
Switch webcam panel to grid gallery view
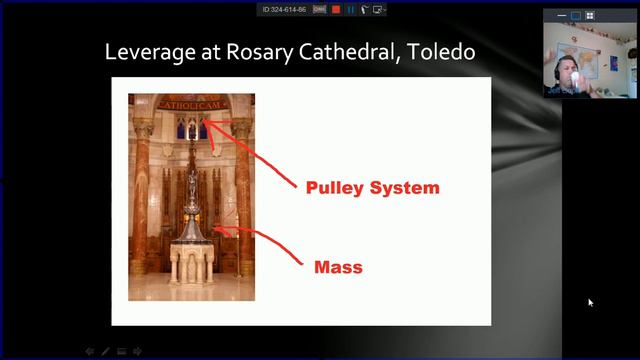click(590, 16)
